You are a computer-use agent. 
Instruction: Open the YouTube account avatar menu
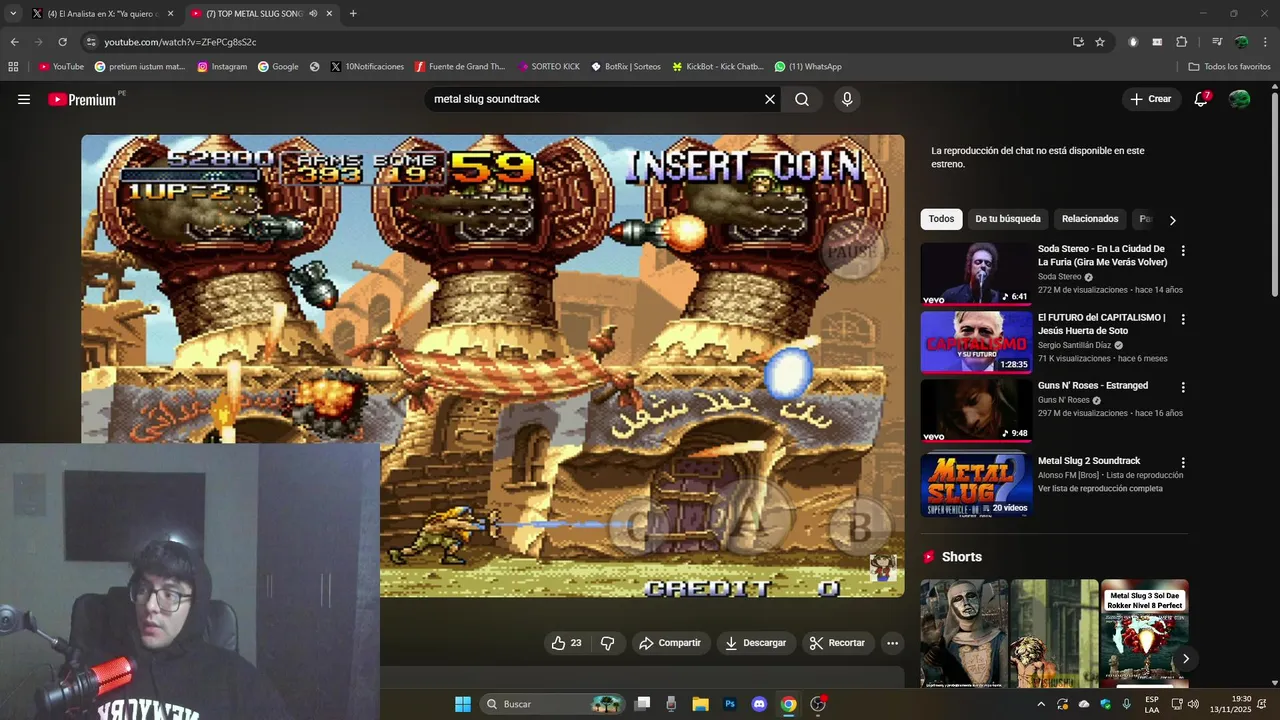coord(1239,99)
